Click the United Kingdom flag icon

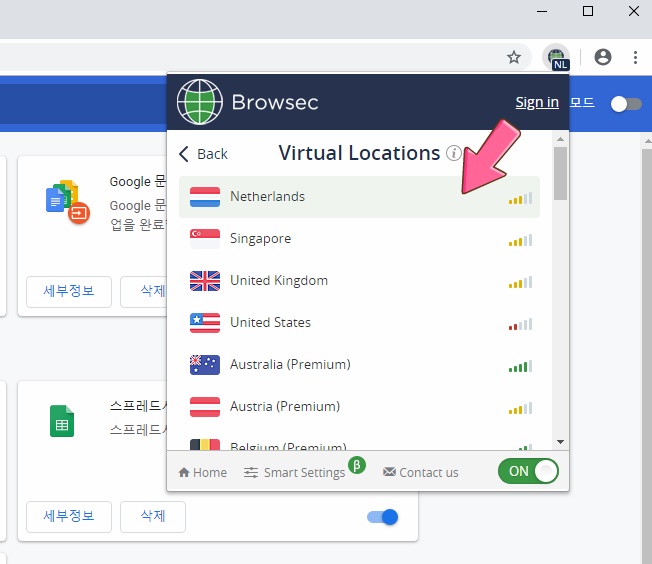tap(205, 281)
